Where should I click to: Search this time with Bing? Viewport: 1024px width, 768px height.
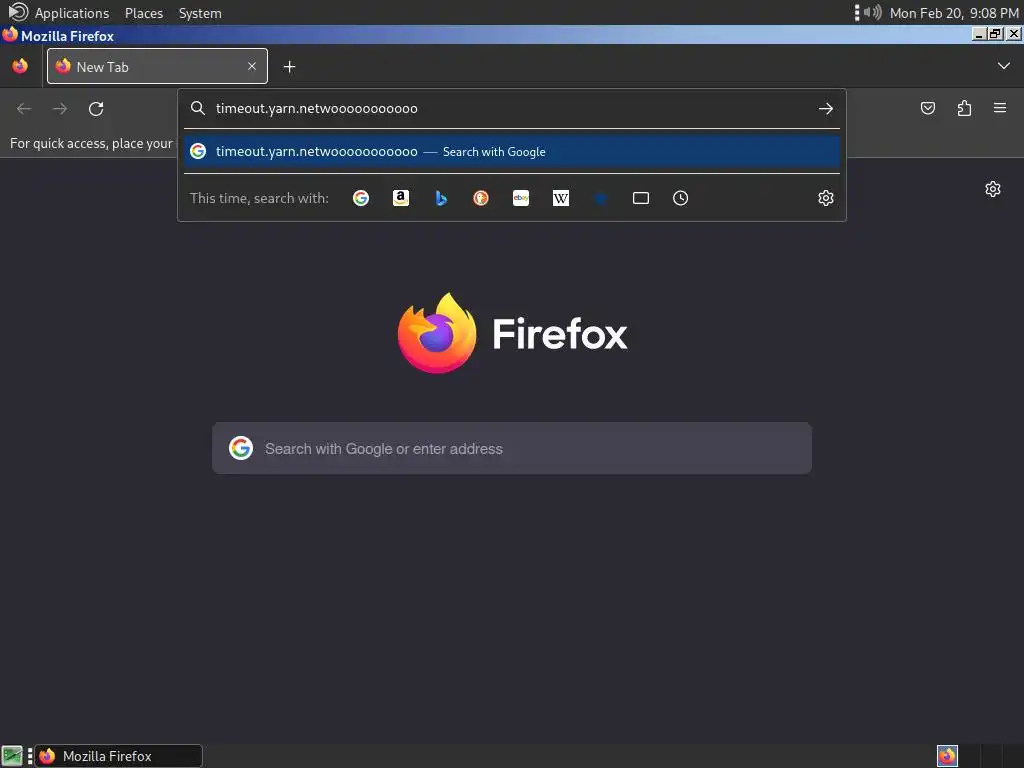441,198
